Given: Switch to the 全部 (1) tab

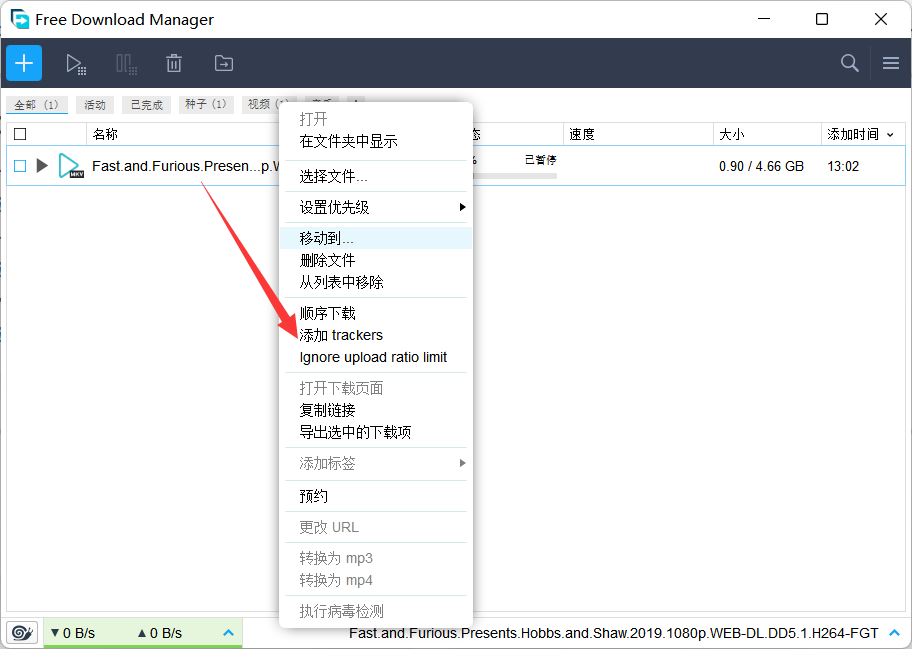Looking at the screenshot, I should click(x=37, y=105).
